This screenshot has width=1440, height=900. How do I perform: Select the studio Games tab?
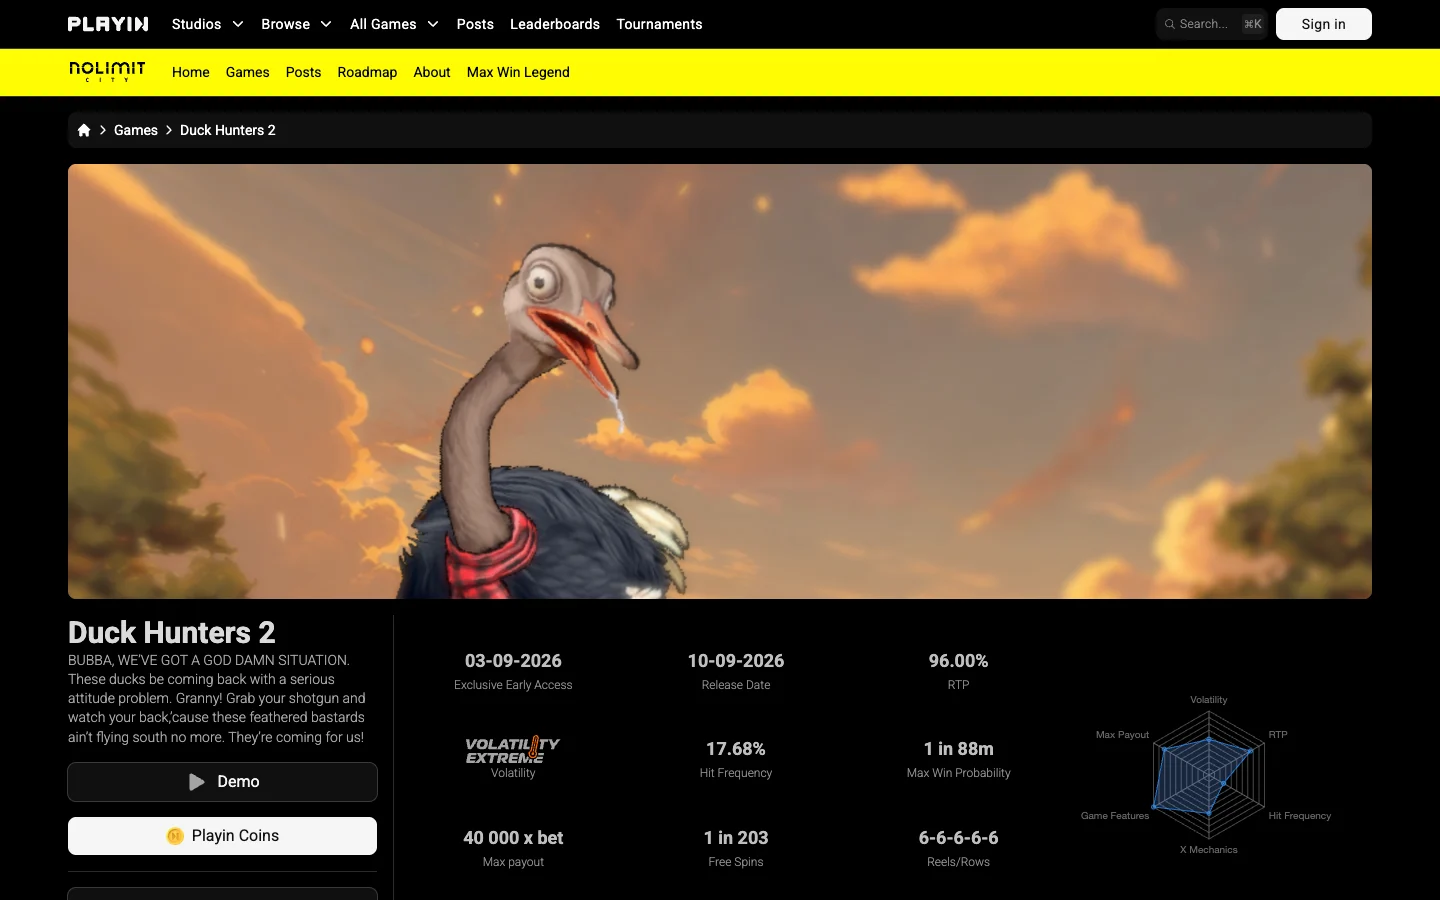[248, 72]
